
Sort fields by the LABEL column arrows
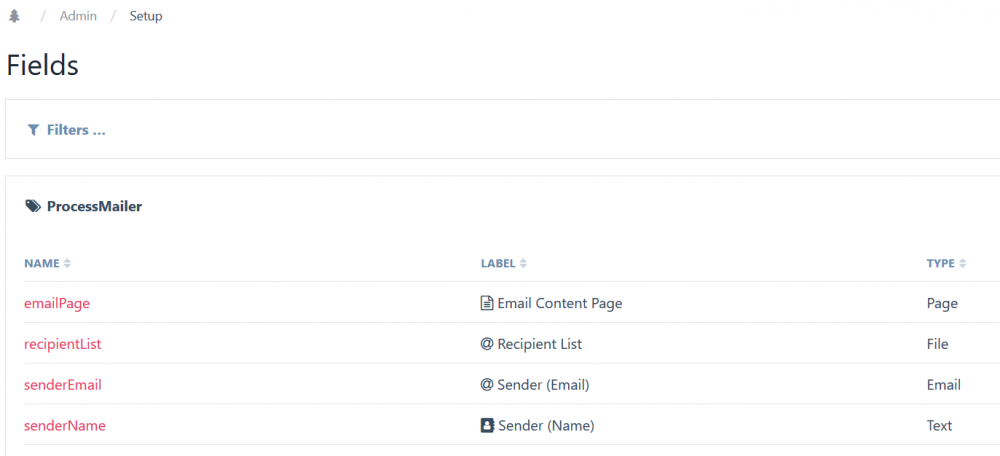[523, 264]
